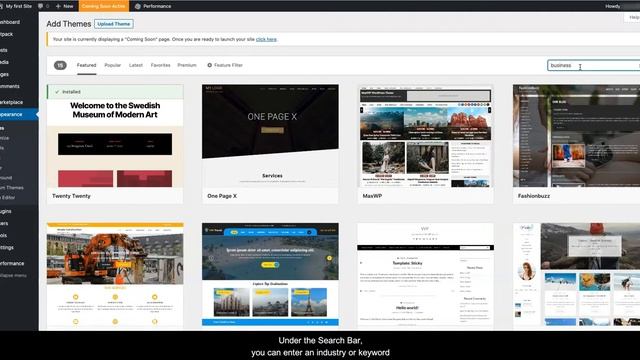This screenshot has height=360, width=640.
Task: Focus the theme search field containing 'business'
Action: (x=593, y=65)
